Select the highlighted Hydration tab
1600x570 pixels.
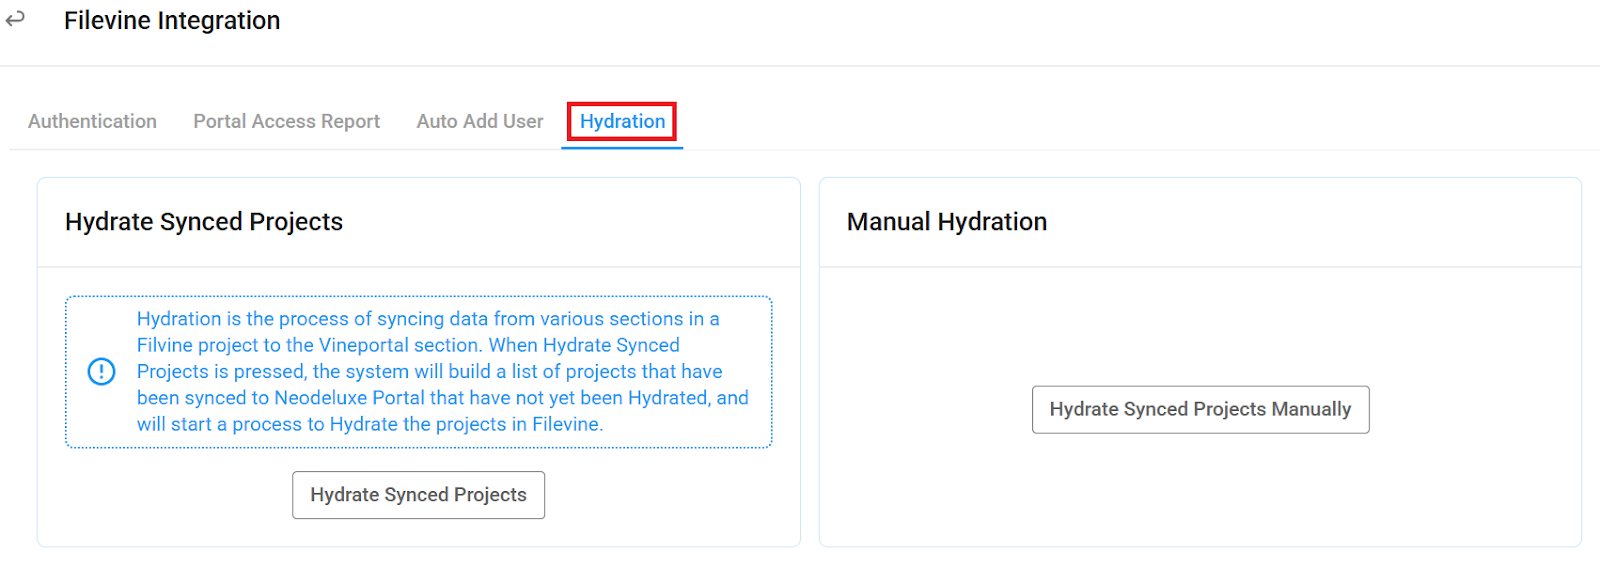point(622,121)
